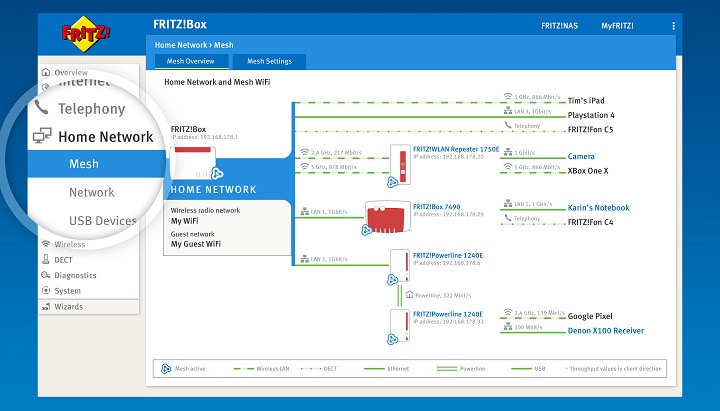Click the System gear icon in sidebar
Image resolution: width=720 pixels, height=411 pixels.
[x=45, y=290]
